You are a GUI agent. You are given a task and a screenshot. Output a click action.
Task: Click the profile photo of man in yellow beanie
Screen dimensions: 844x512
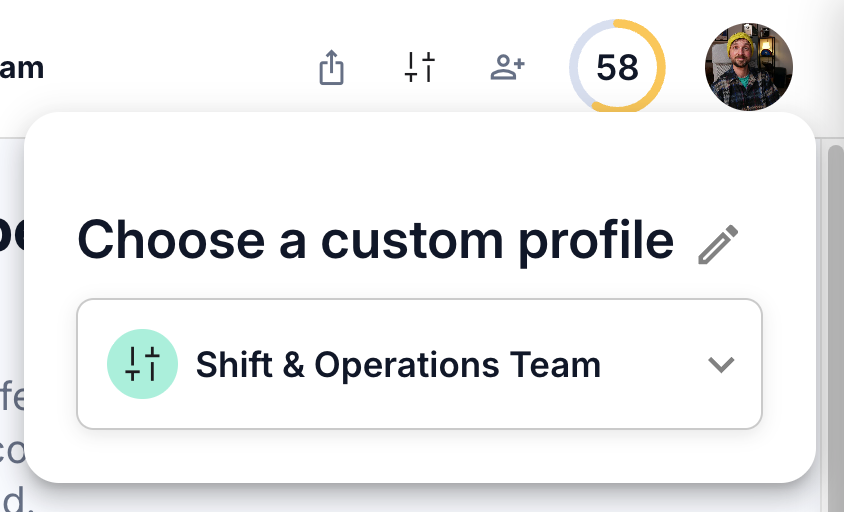(749, 67)
